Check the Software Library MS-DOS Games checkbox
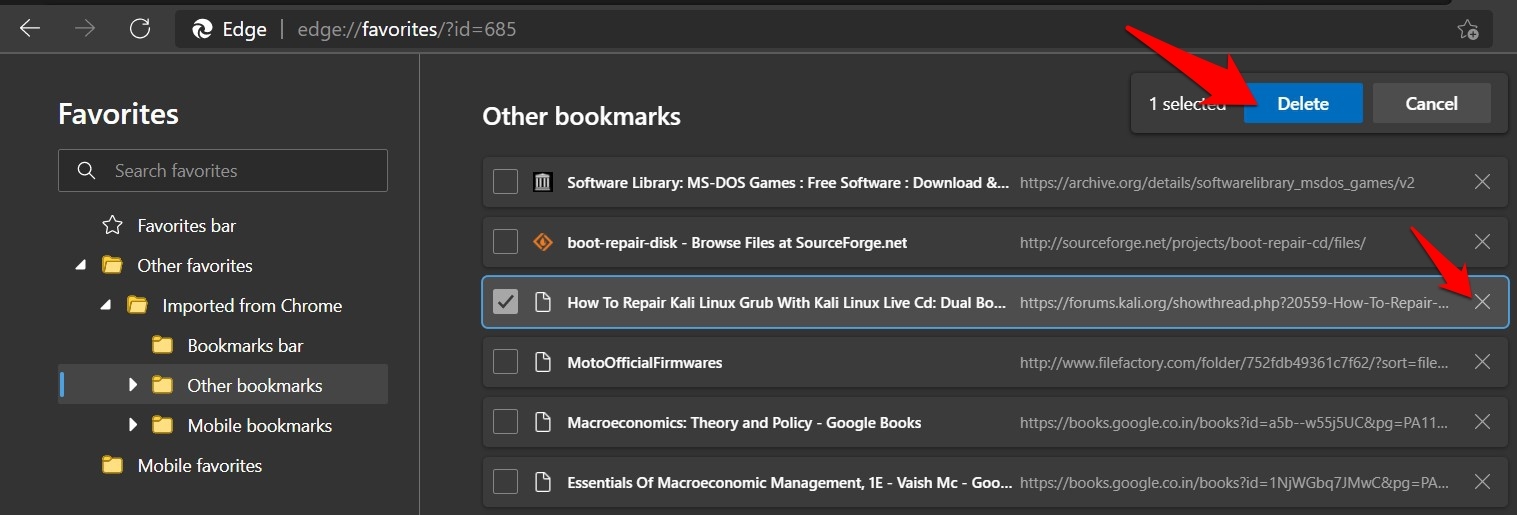Viewport: 1517px width, 515px height. (x=506, y=182)
